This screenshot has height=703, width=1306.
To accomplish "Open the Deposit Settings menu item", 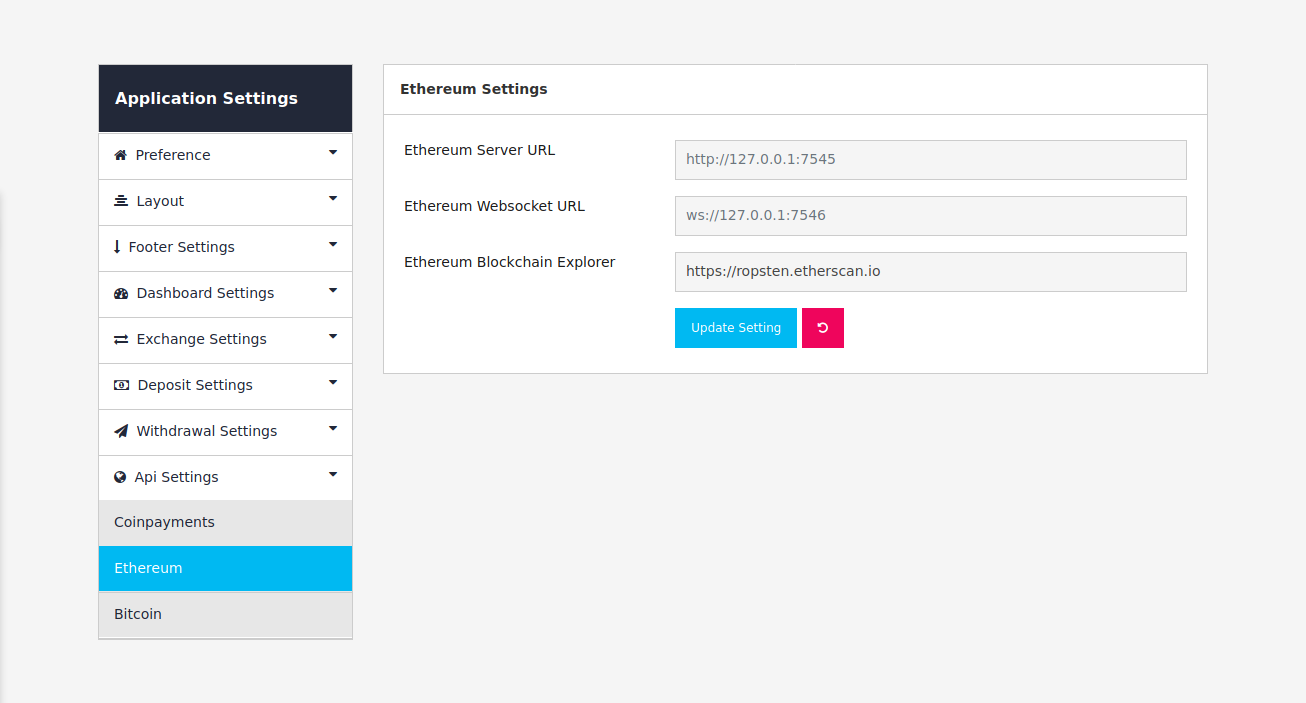I will click(225, 386).
